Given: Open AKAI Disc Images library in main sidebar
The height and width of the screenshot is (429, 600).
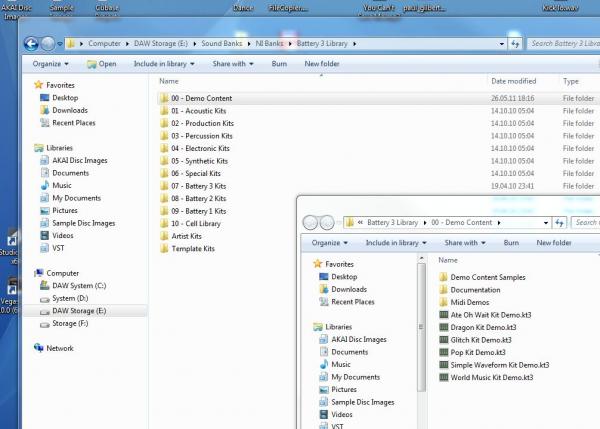Looking at the screenshot, I should coord(79,160).
